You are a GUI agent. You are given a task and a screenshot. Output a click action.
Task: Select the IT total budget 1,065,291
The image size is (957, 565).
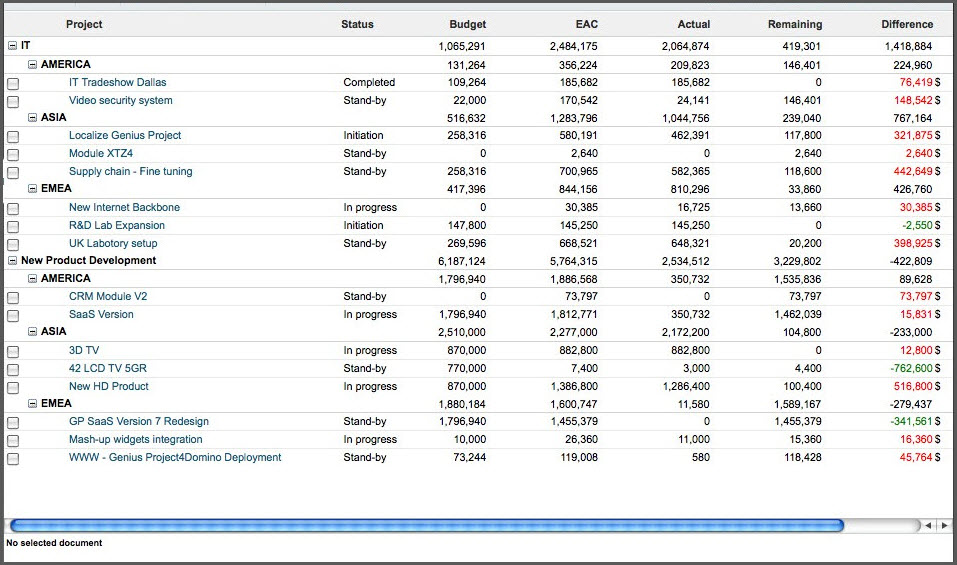click(461, 46)
